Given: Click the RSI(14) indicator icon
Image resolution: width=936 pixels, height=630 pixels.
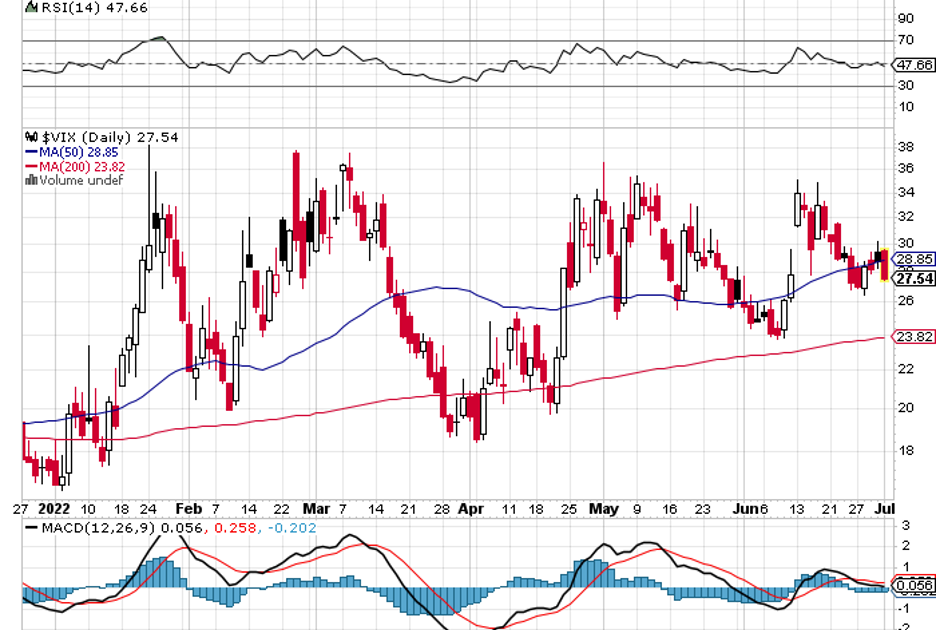Looking at the screenshot, I should click(x=31, y=6).
